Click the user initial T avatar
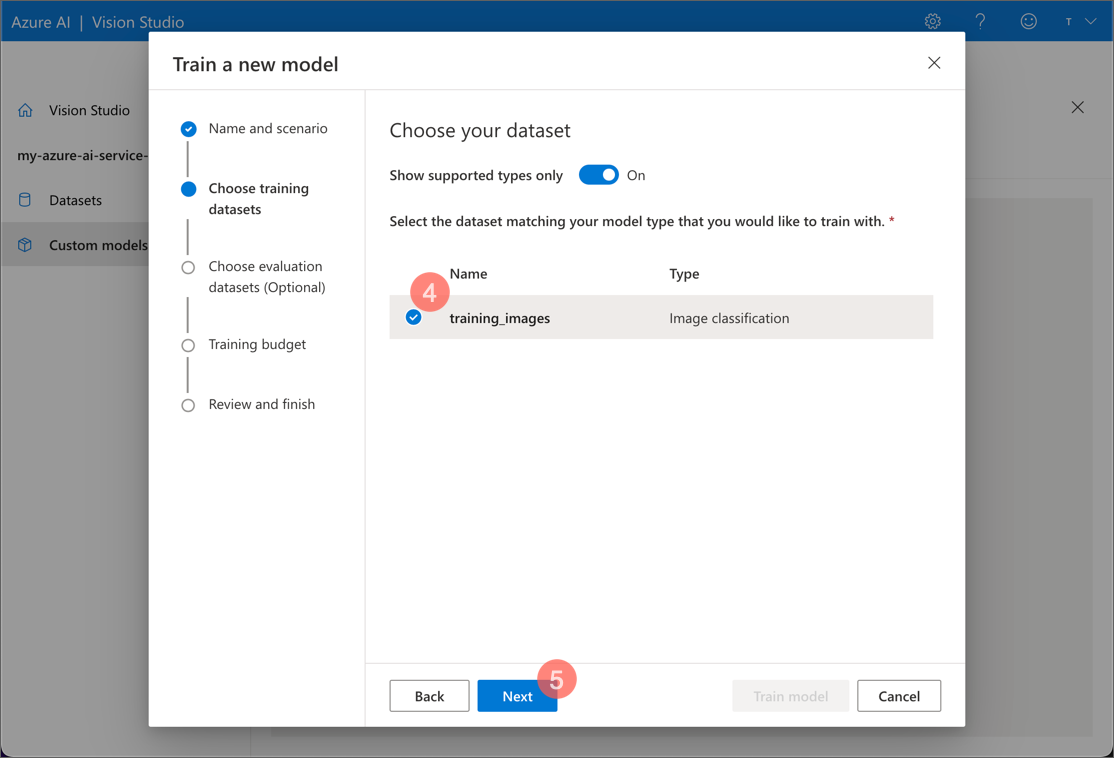1114x758 pixels. pos(1069,21)
